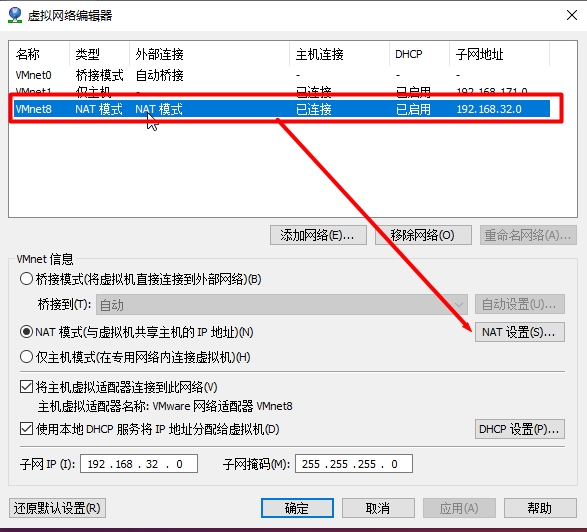
Task: Click the 主机连接 column header
Action: [x=340, y=54]
